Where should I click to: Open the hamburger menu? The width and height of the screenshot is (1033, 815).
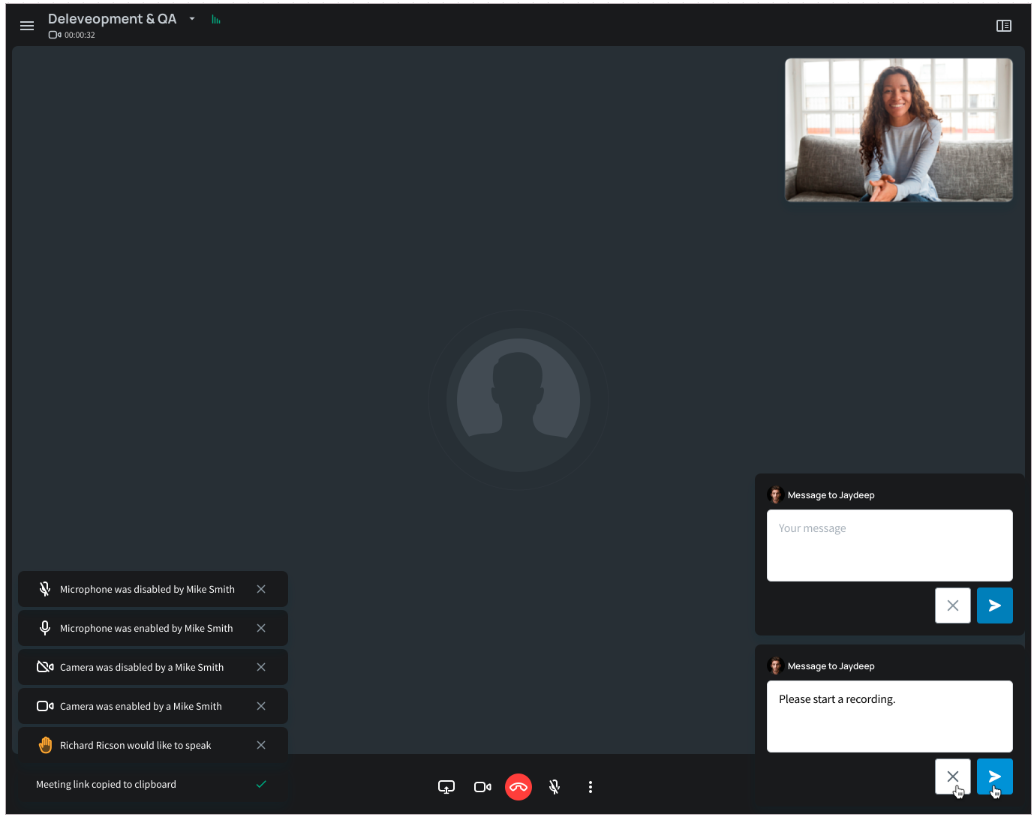(x=27, y=26)
